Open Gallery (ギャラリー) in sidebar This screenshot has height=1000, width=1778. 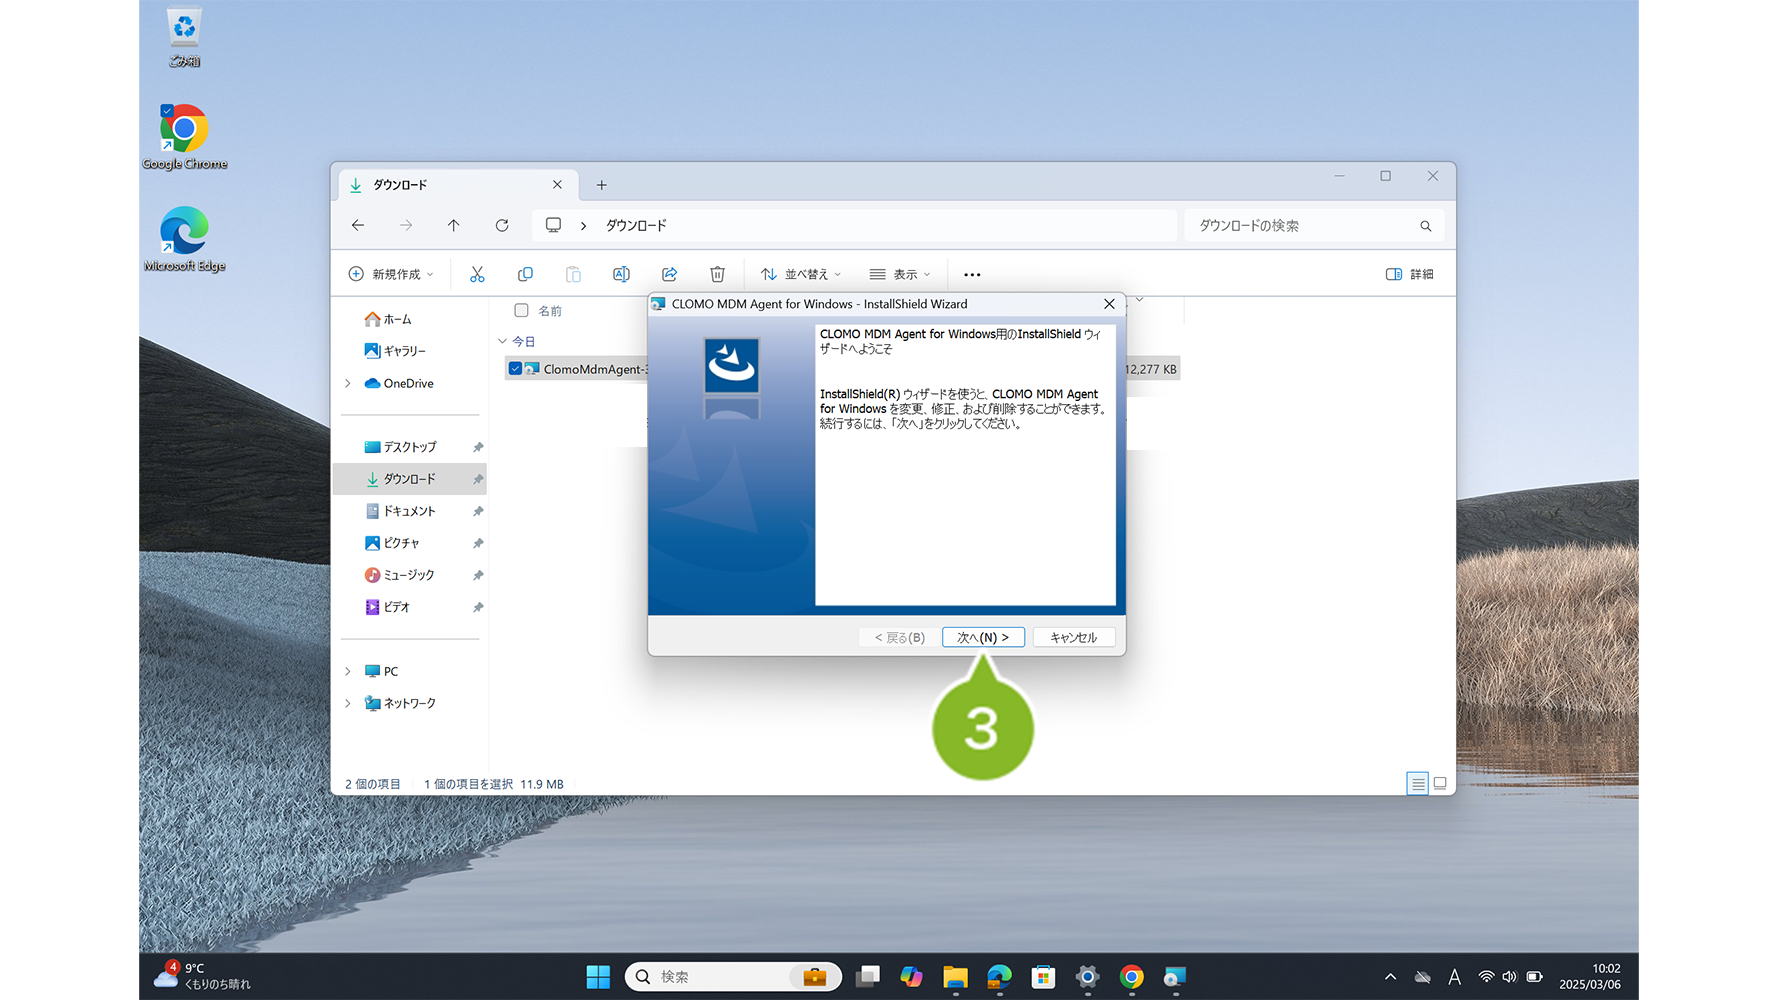(395, 351)
